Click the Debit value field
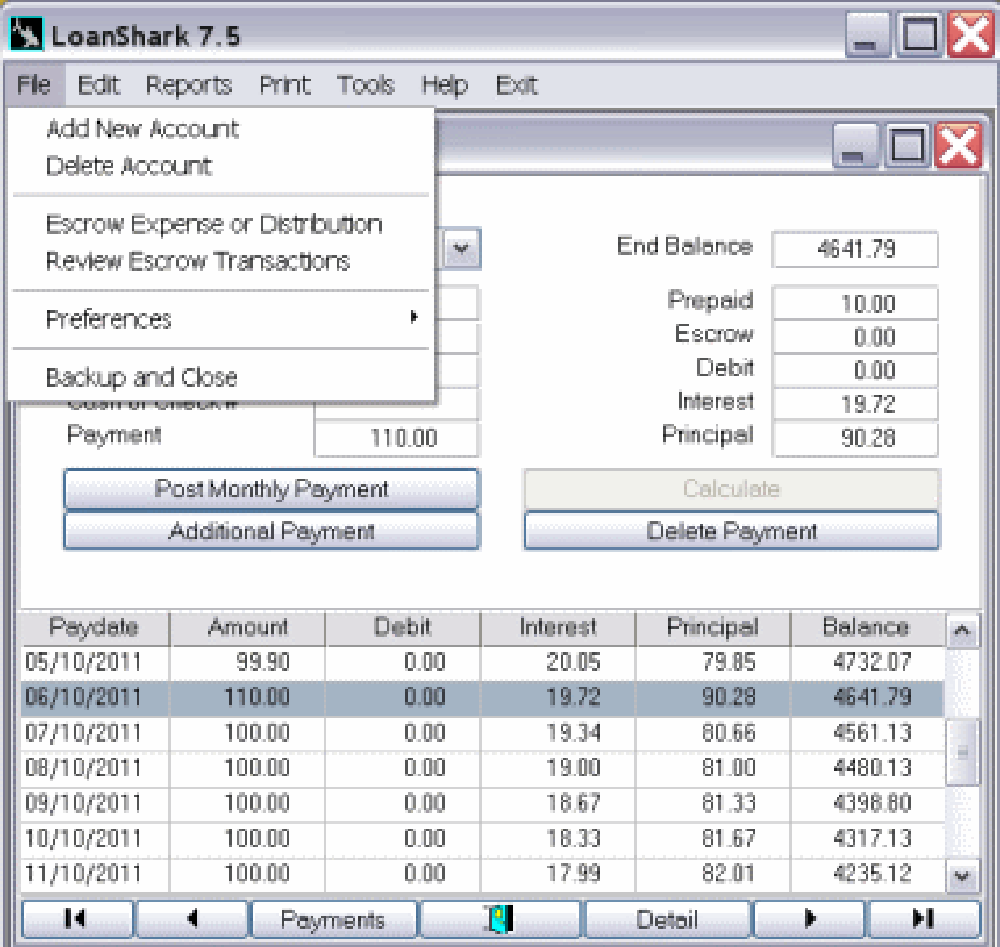Screen dimensions: 1000x947 [855, 371]
